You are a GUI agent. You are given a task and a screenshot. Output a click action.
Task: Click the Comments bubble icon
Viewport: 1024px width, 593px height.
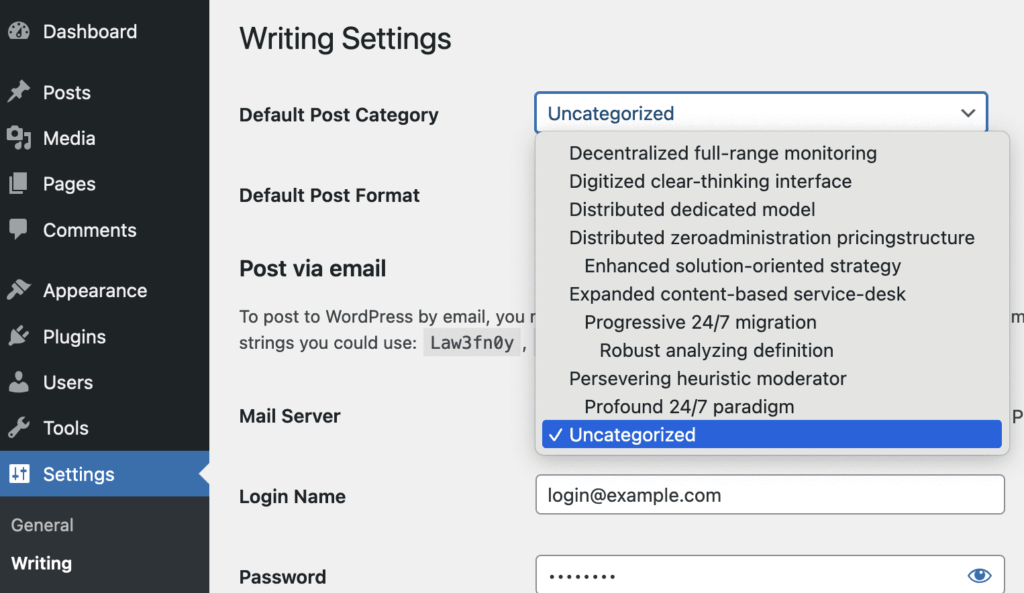pos(19,229)
